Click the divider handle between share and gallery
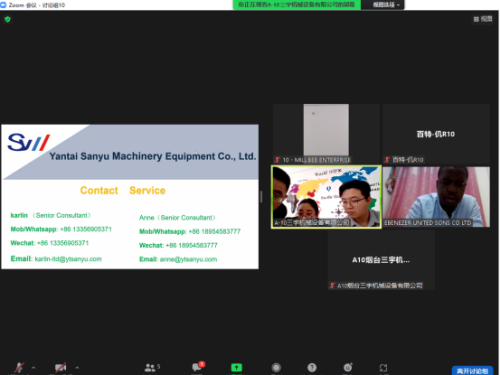Screen dimensions: 500x375 (x=261, y=197)
